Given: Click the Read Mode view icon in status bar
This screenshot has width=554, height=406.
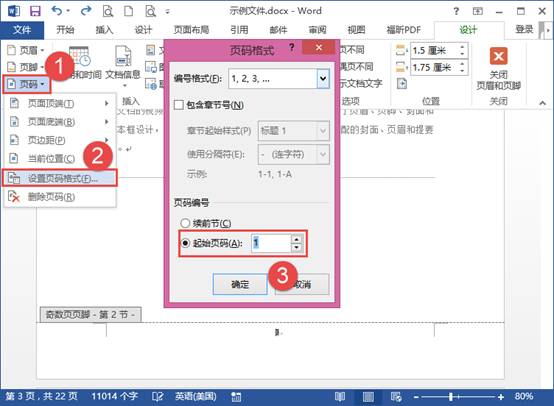Looking at the screenshot, I should tap(340, 397).
